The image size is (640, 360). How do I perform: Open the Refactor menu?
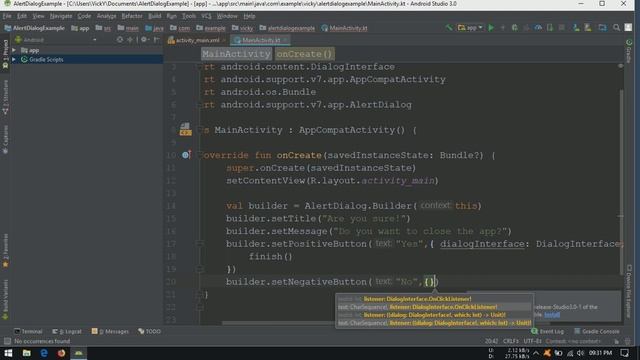pyautogui.click(x=132, y=16)
